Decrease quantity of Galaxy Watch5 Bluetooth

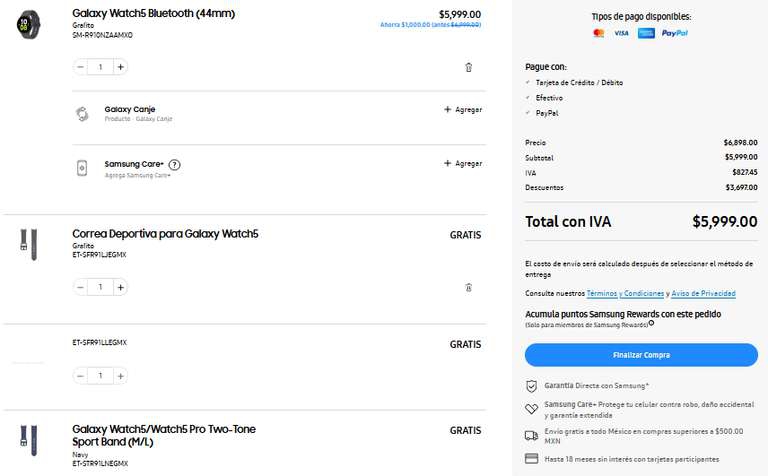pyautogui.click(x=81, y=67)
